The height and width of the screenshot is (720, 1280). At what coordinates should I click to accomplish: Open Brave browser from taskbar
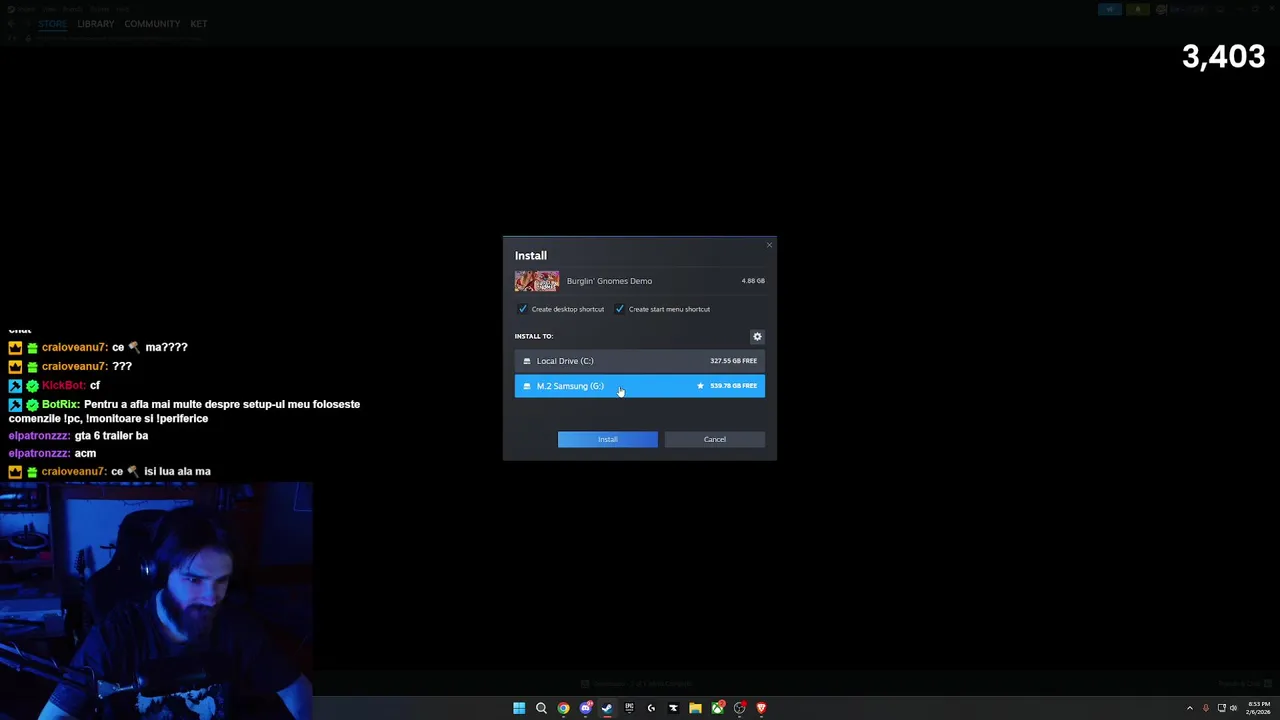pos(761,708)
